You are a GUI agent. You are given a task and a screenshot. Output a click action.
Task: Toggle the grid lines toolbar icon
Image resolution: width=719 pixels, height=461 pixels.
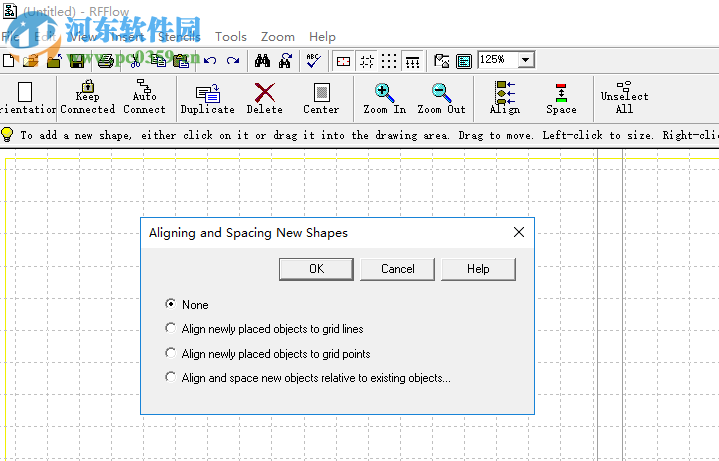366,61
